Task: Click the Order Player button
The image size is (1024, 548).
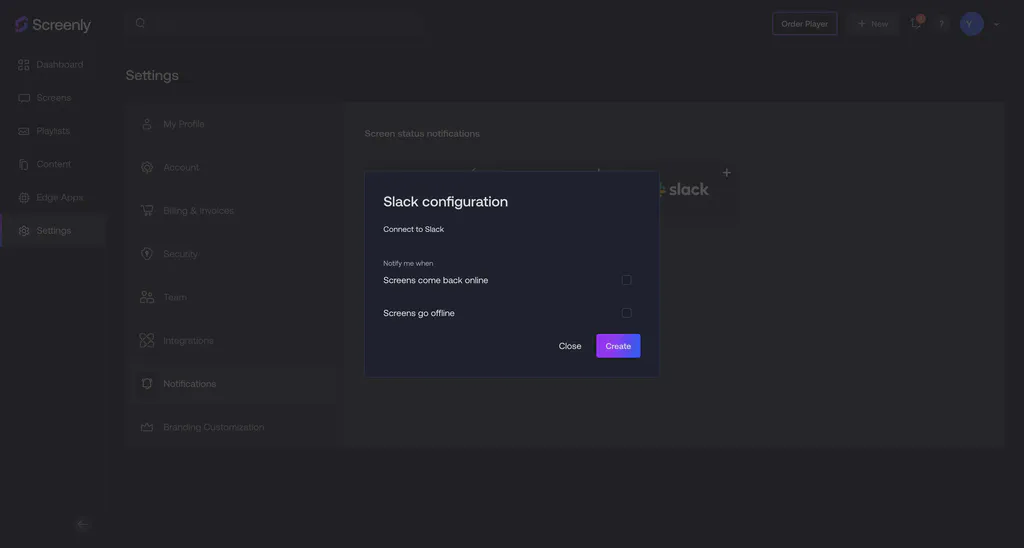Action: (x=805, y=24)
